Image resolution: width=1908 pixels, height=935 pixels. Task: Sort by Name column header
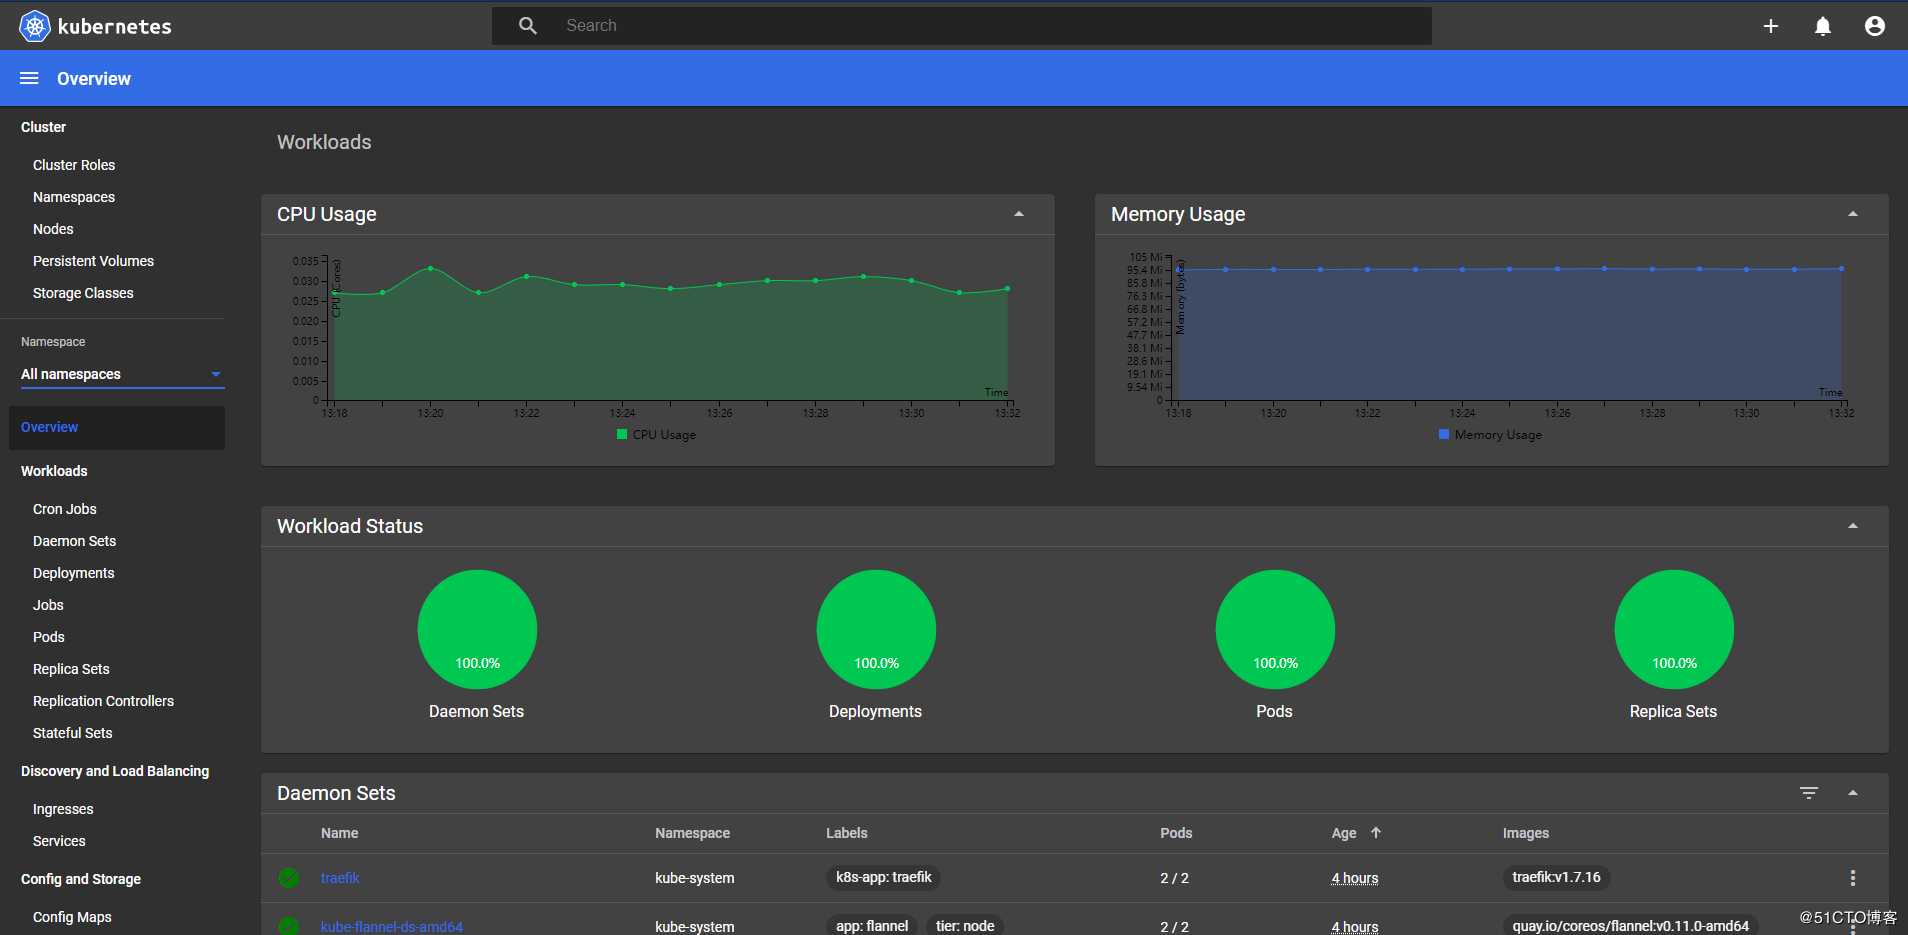pos(339,833)
